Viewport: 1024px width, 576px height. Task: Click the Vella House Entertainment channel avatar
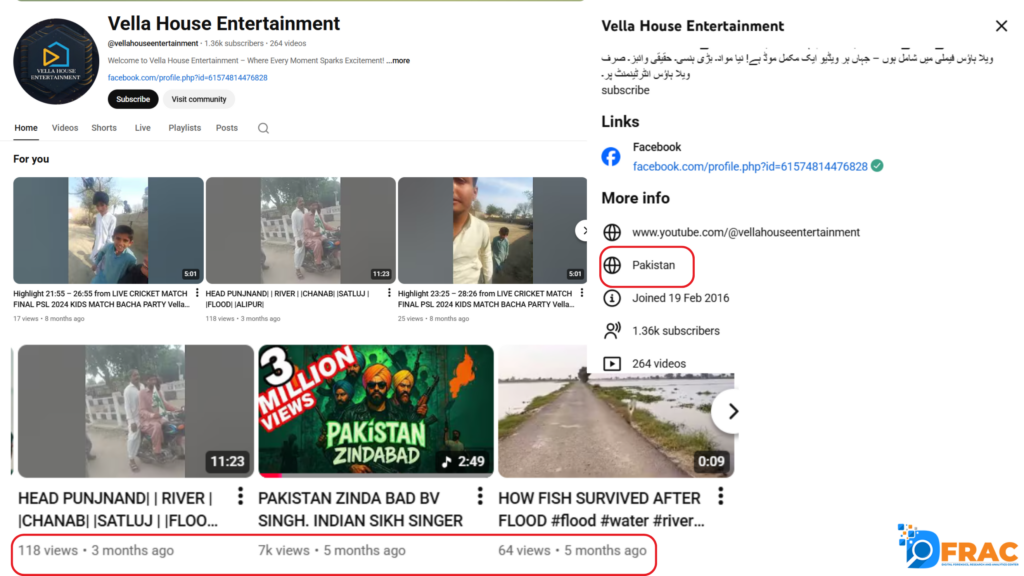coord(55,61)
